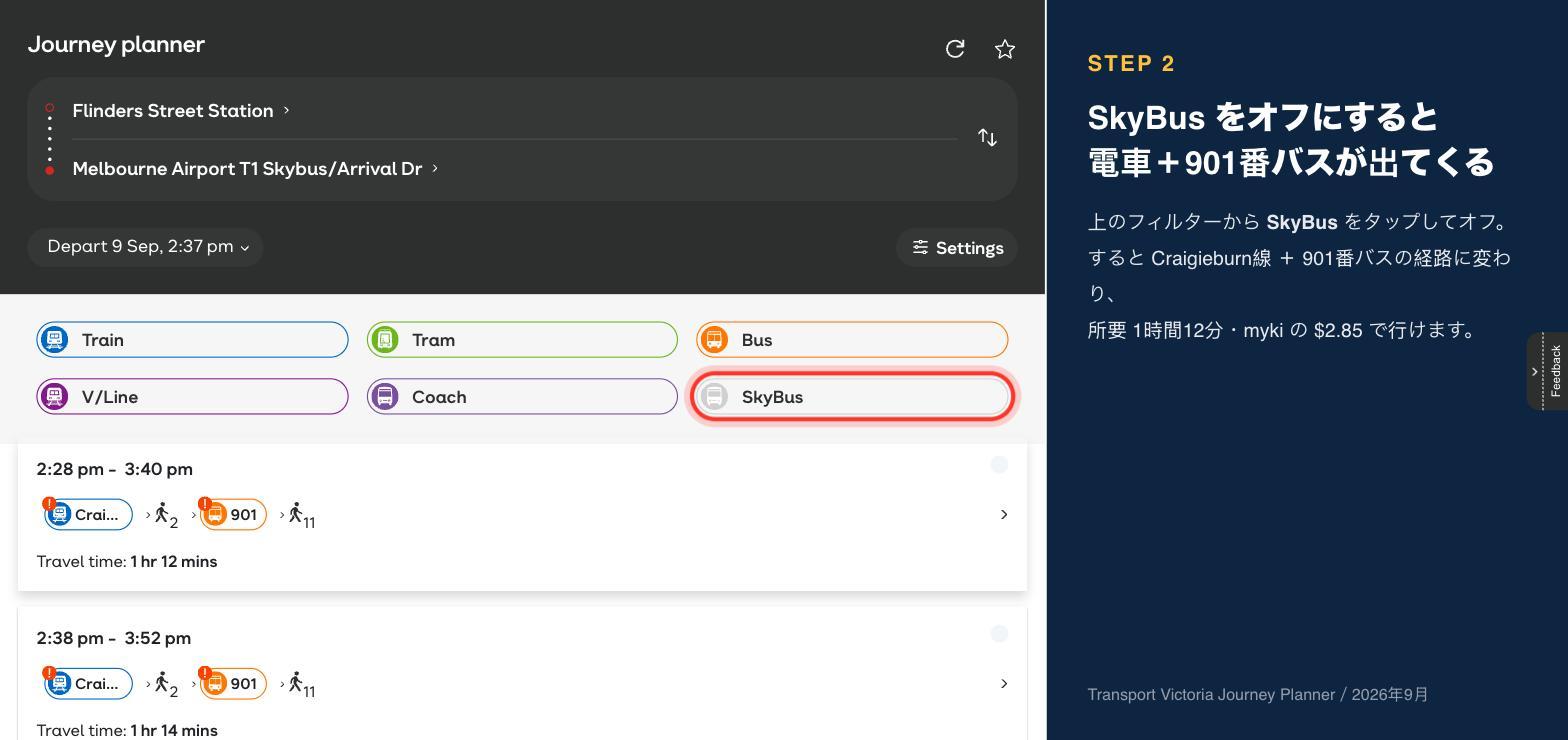Toggle the Train filter
This screenshot has height=740, width=1568.
(x=192, y=340)
